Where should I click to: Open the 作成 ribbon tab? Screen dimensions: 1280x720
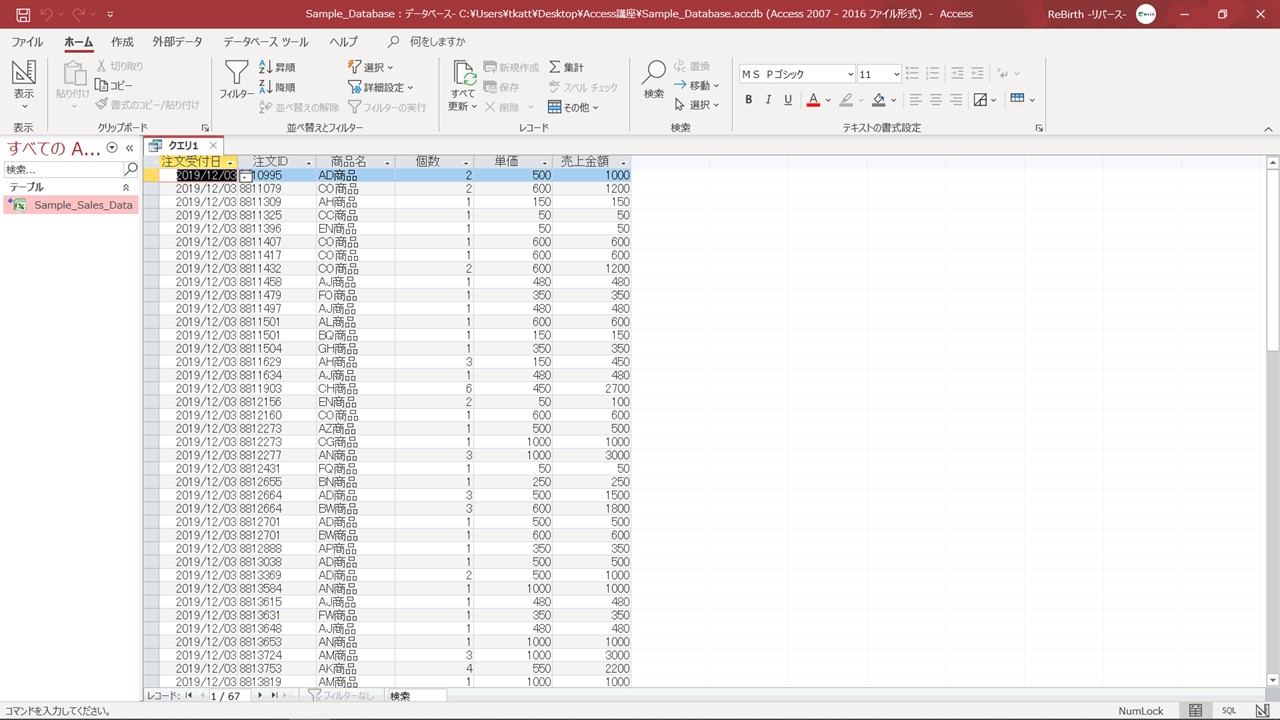(x=122, y=42)
